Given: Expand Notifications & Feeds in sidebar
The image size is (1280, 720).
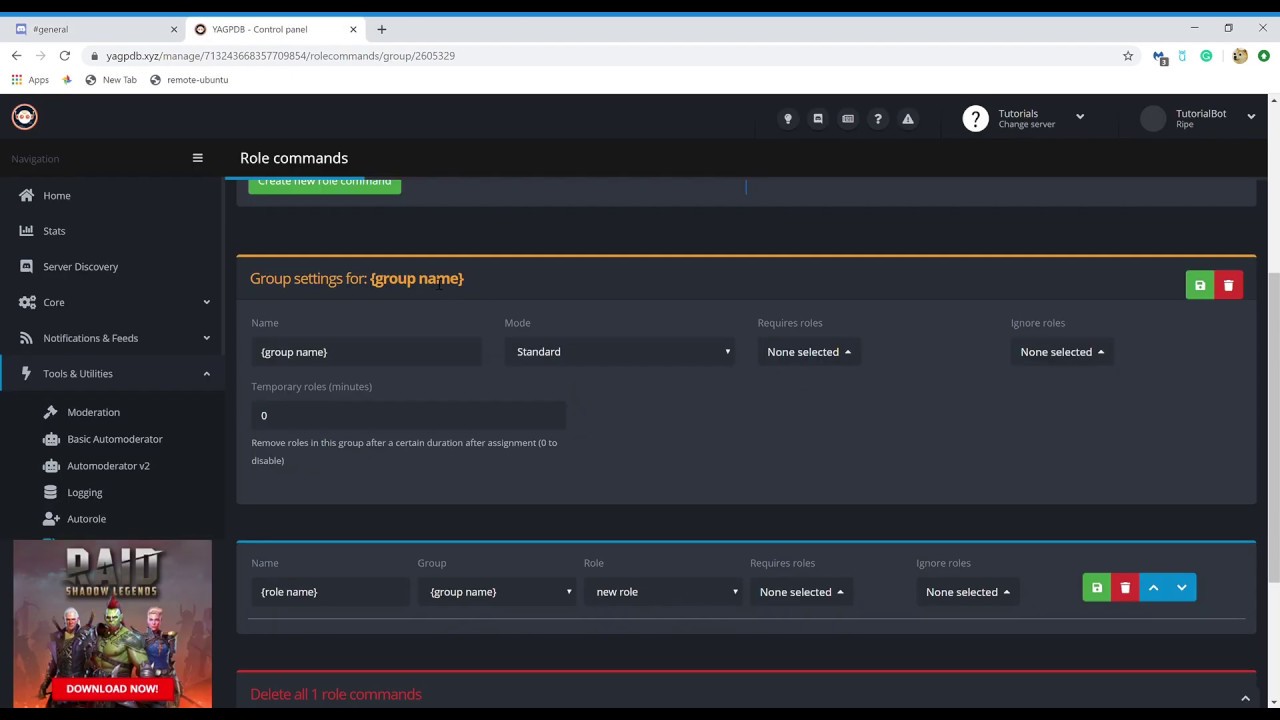Looking at the screenshot, I should click(112, 338).
